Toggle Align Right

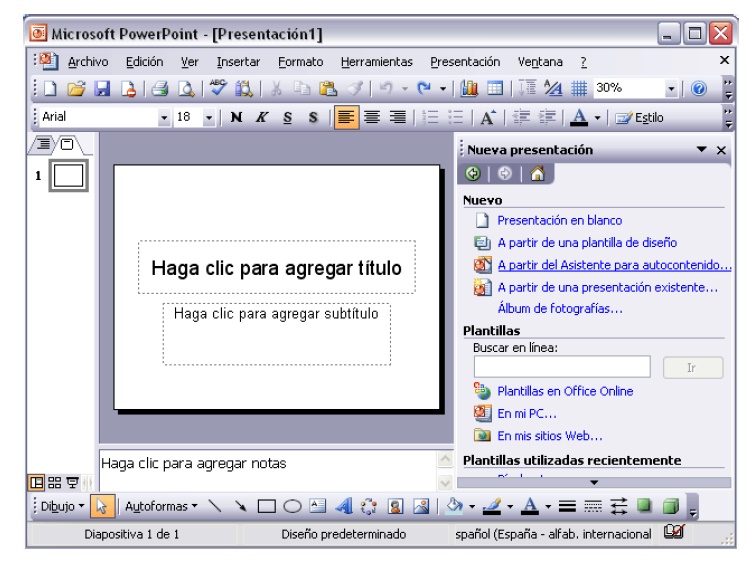[398, 117]
